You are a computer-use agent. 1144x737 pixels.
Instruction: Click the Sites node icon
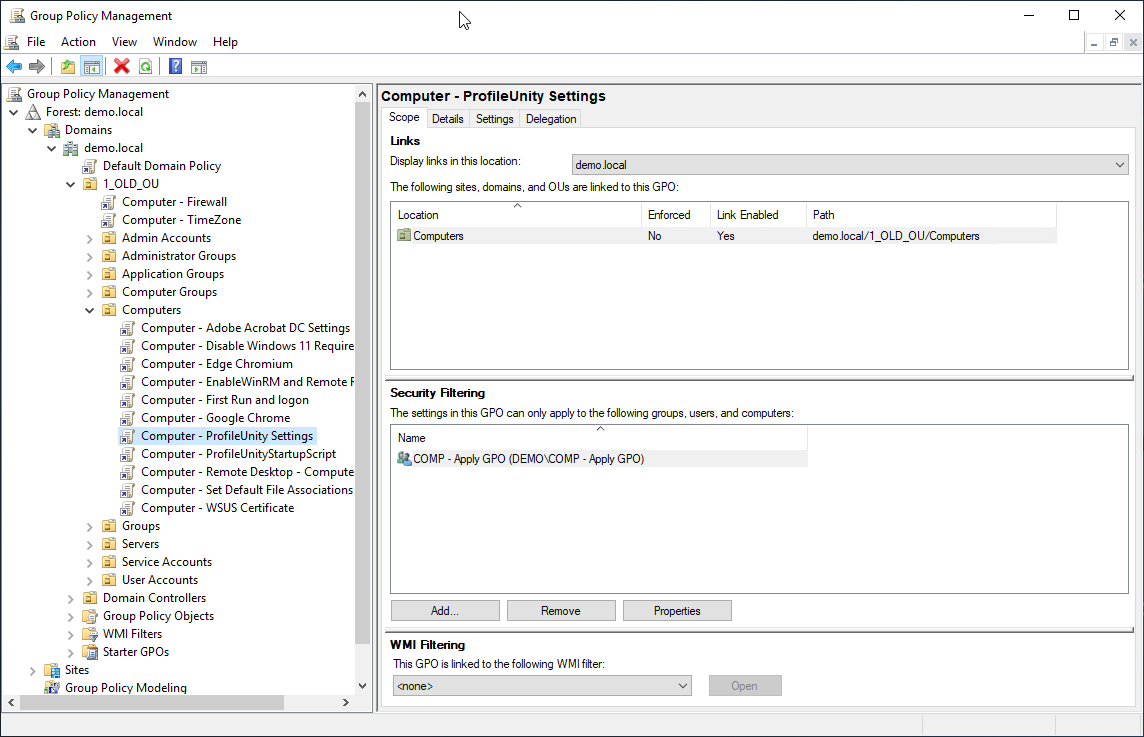pyautogui.click(x=53, y=670)
